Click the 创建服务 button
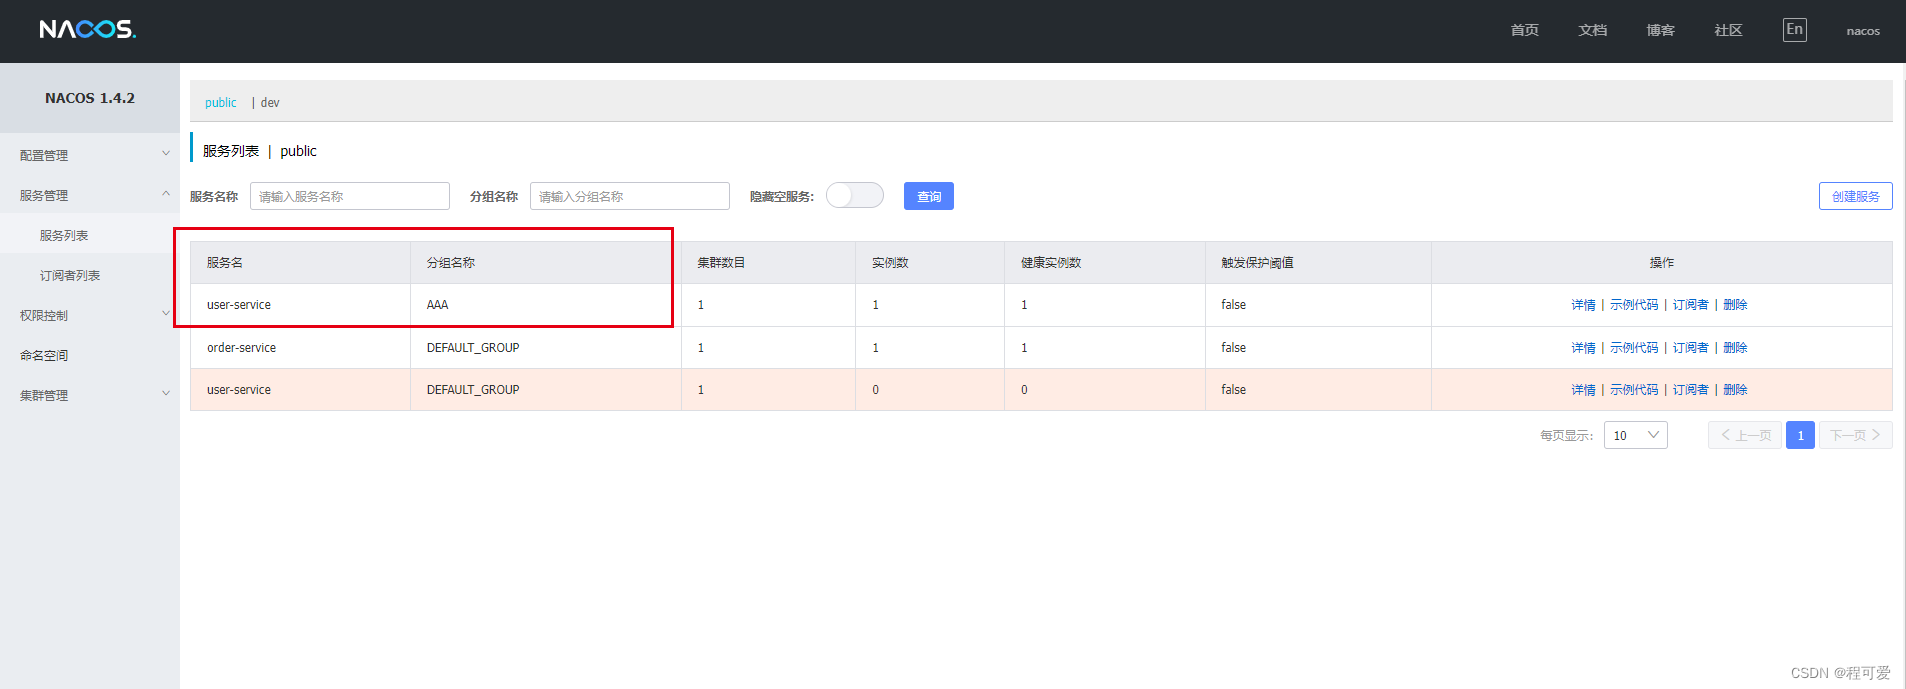The height and width of the screenshot is (689, 1906). pyautogui.click(x=1855, y=196)
